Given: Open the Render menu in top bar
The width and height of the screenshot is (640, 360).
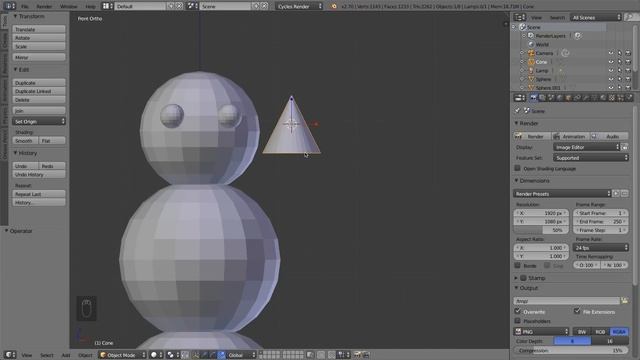Looking at the screenshot, I should [44, 6].
